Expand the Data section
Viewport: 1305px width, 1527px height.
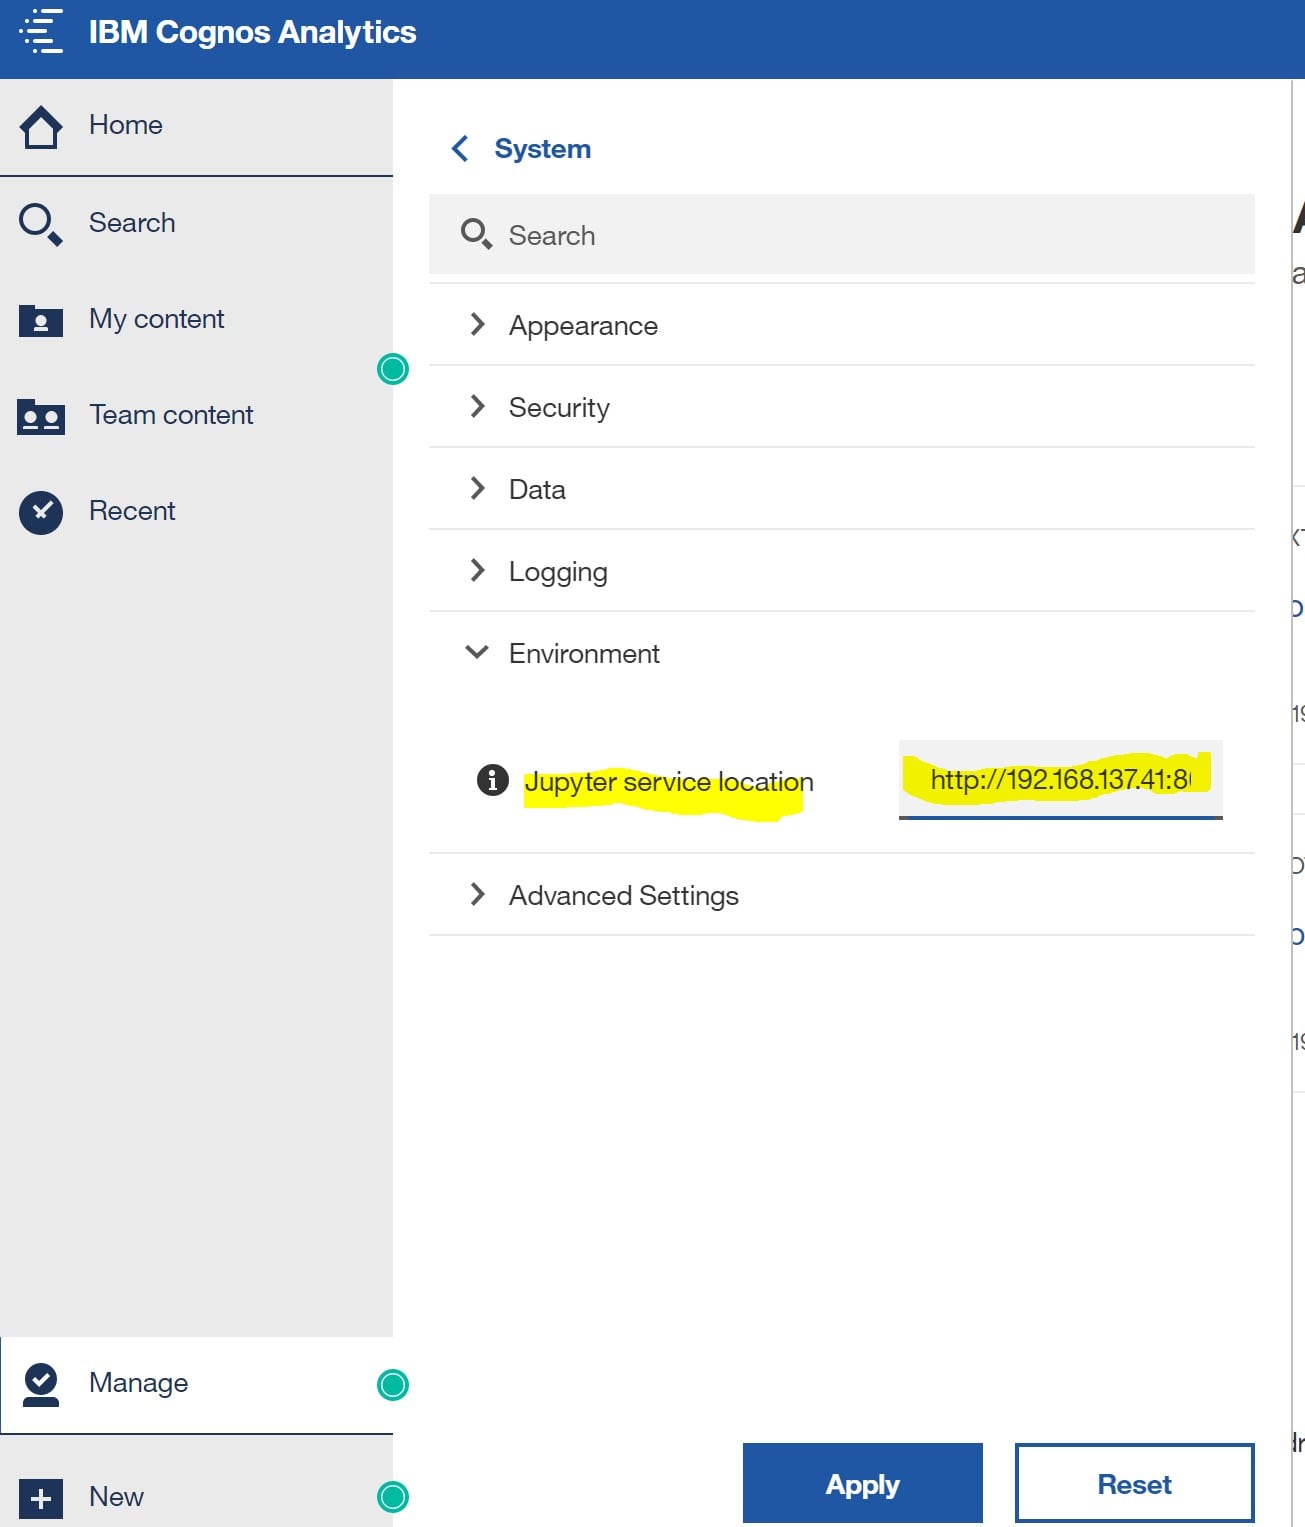pos(478,489)
